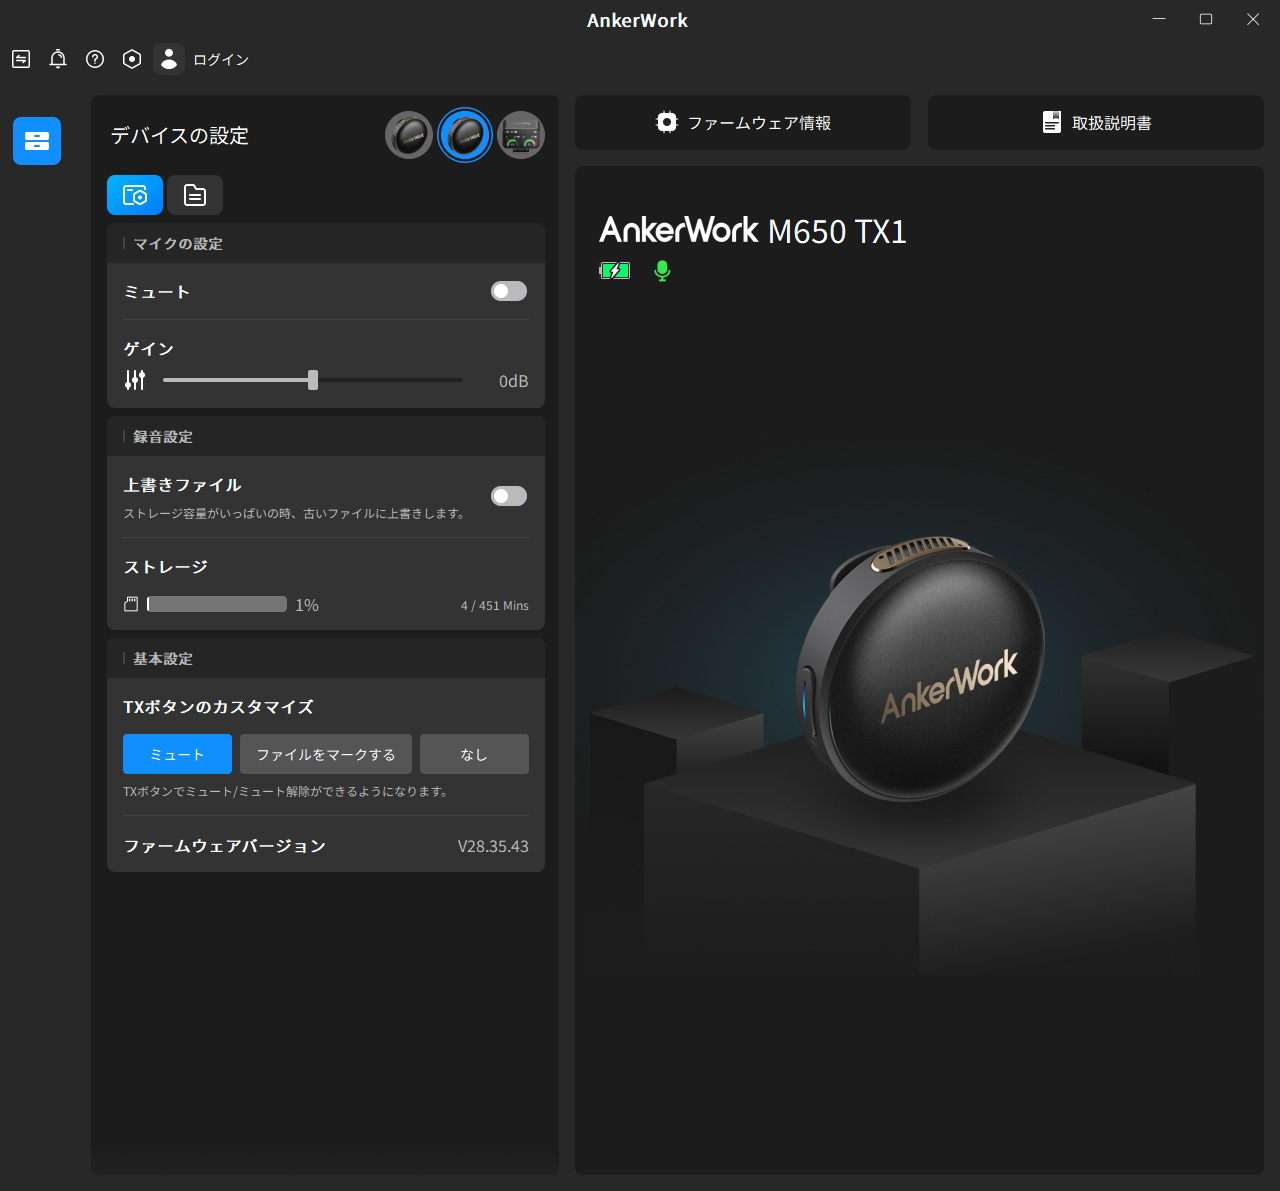This screenshot has height=1191, width=1280.
Task: Switch to the recorded files tab
Action: click(x=195, y=195)
